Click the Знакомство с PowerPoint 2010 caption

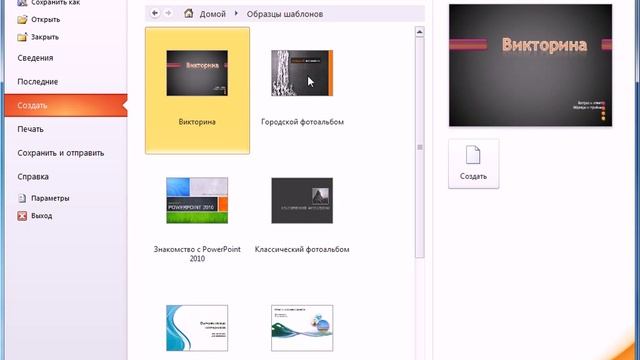[197, 254]
